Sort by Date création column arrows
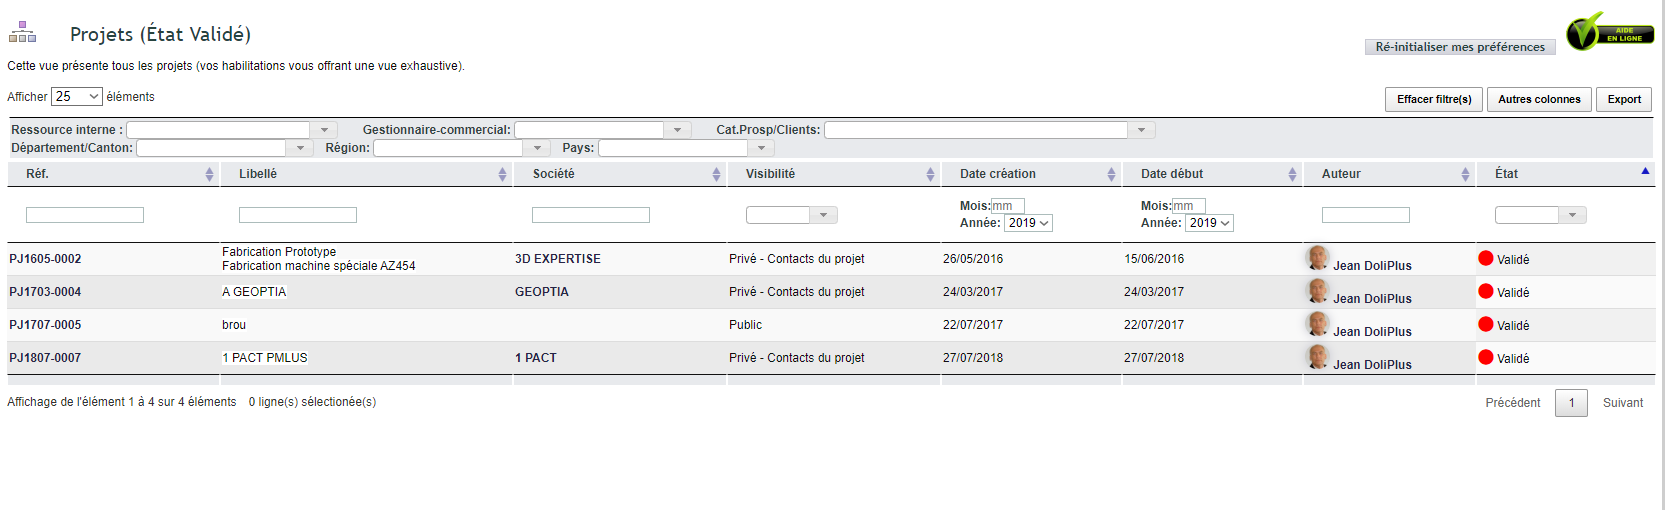 click(x=1111, y=174)
